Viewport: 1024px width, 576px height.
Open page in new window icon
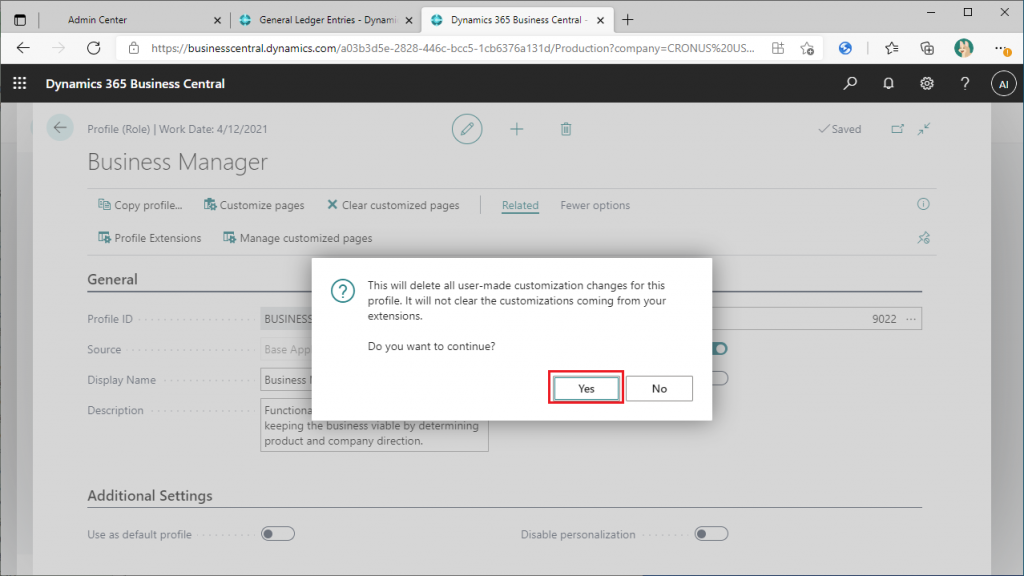tap(897, 129)
